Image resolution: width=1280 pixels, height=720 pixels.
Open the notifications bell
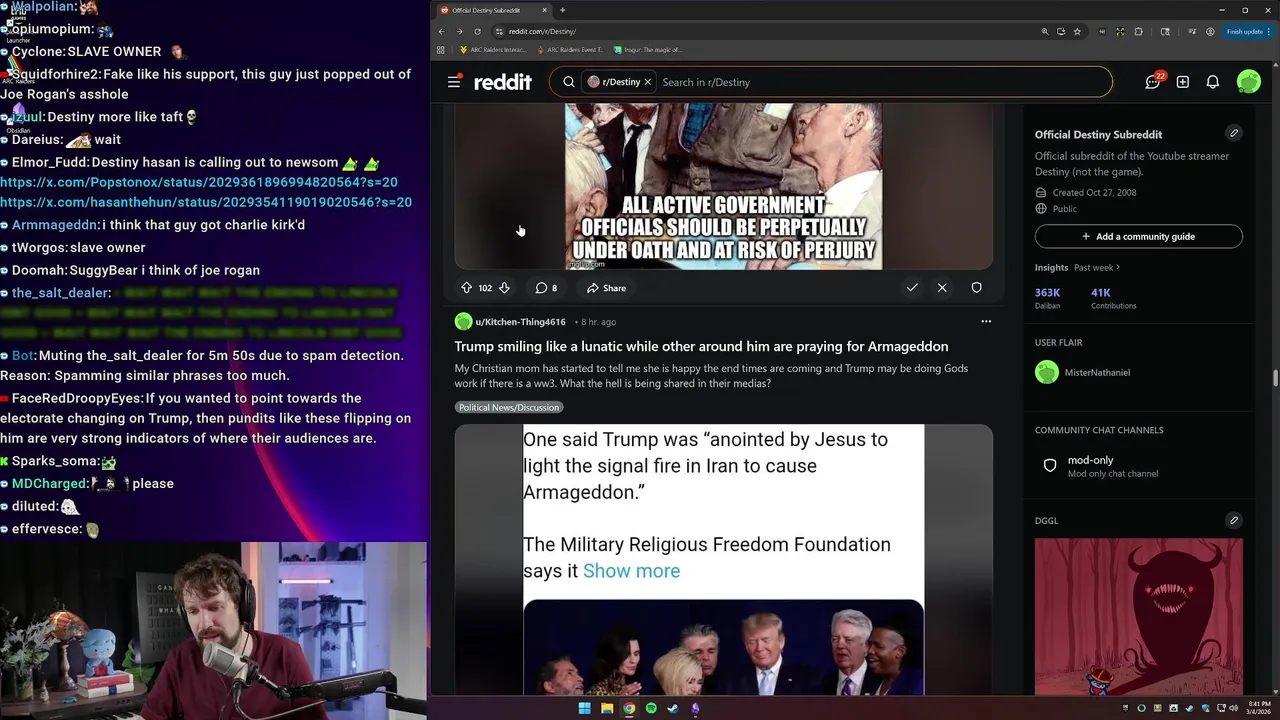coord(1213,82)
